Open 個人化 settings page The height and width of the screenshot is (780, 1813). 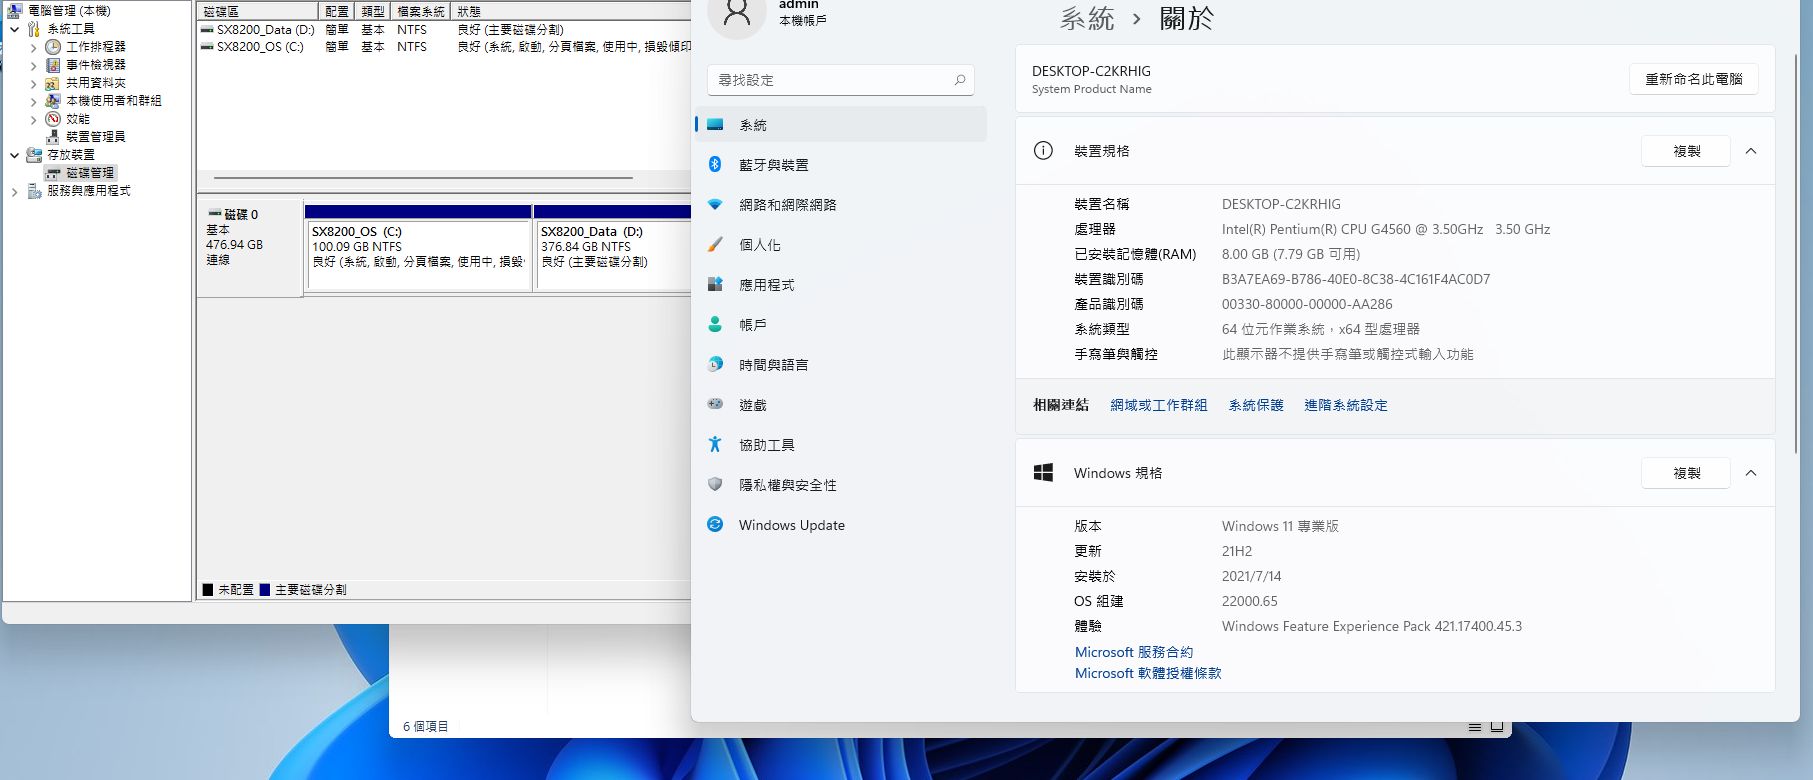coord(841,245)
